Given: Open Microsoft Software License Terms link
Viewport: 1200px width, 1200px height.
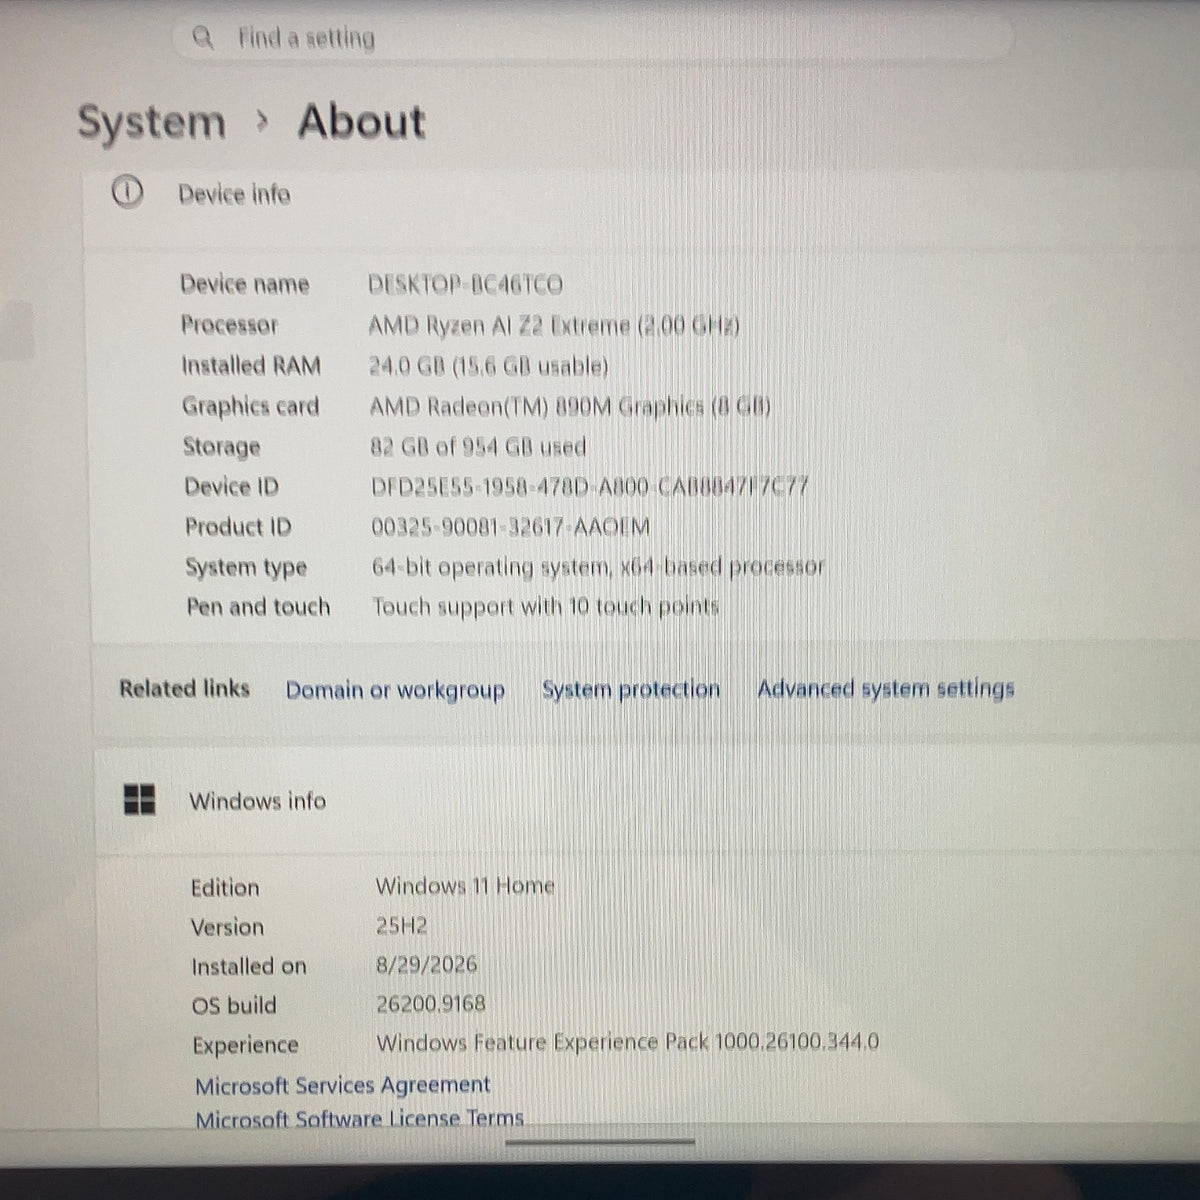Looking at the screenshot, I should click(x=359, y=1118).
